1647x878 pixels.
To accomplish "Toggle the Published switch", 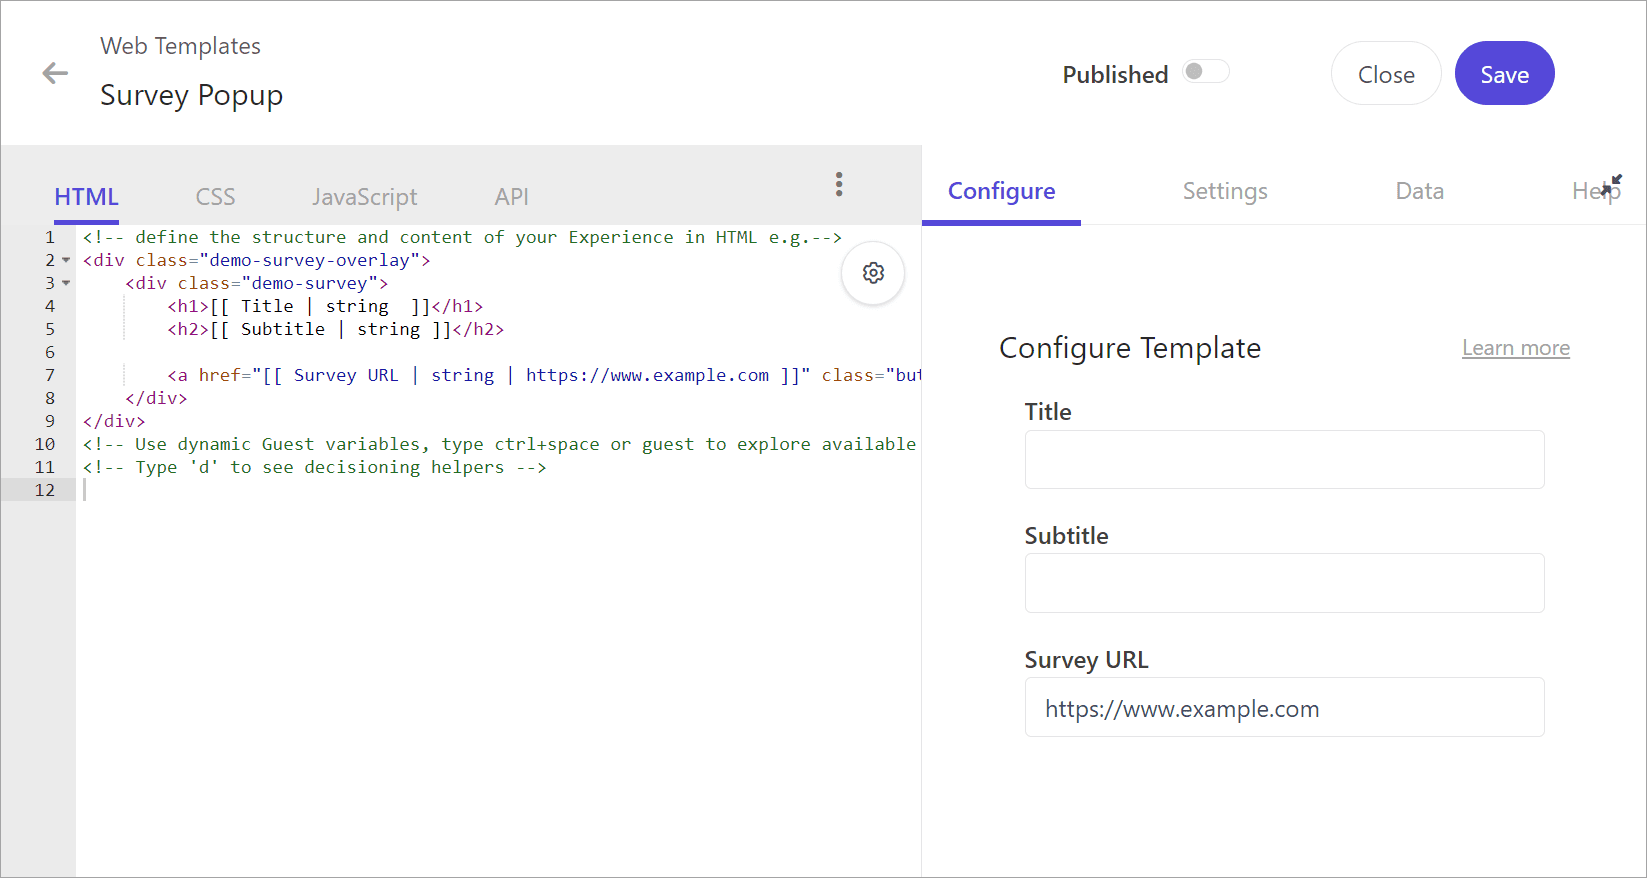I will point(1206,72).
